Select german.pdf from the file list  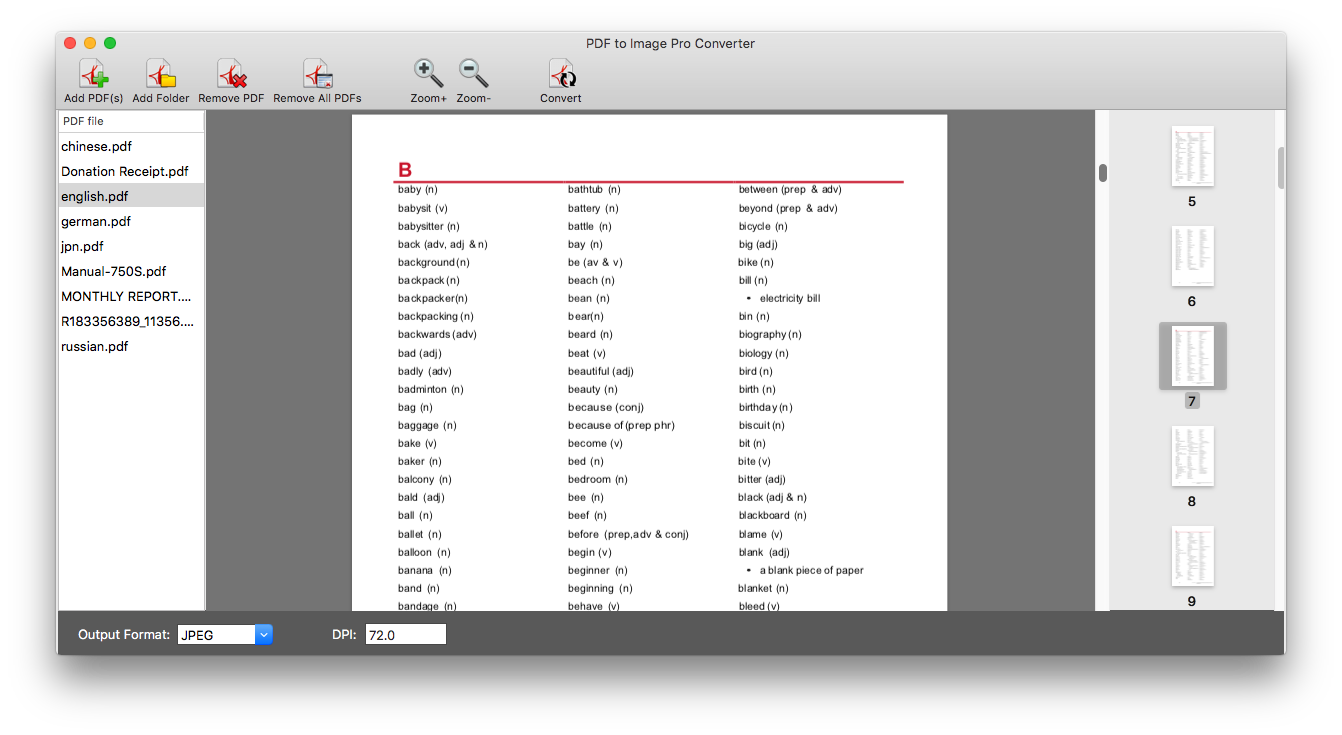(96, 222)
